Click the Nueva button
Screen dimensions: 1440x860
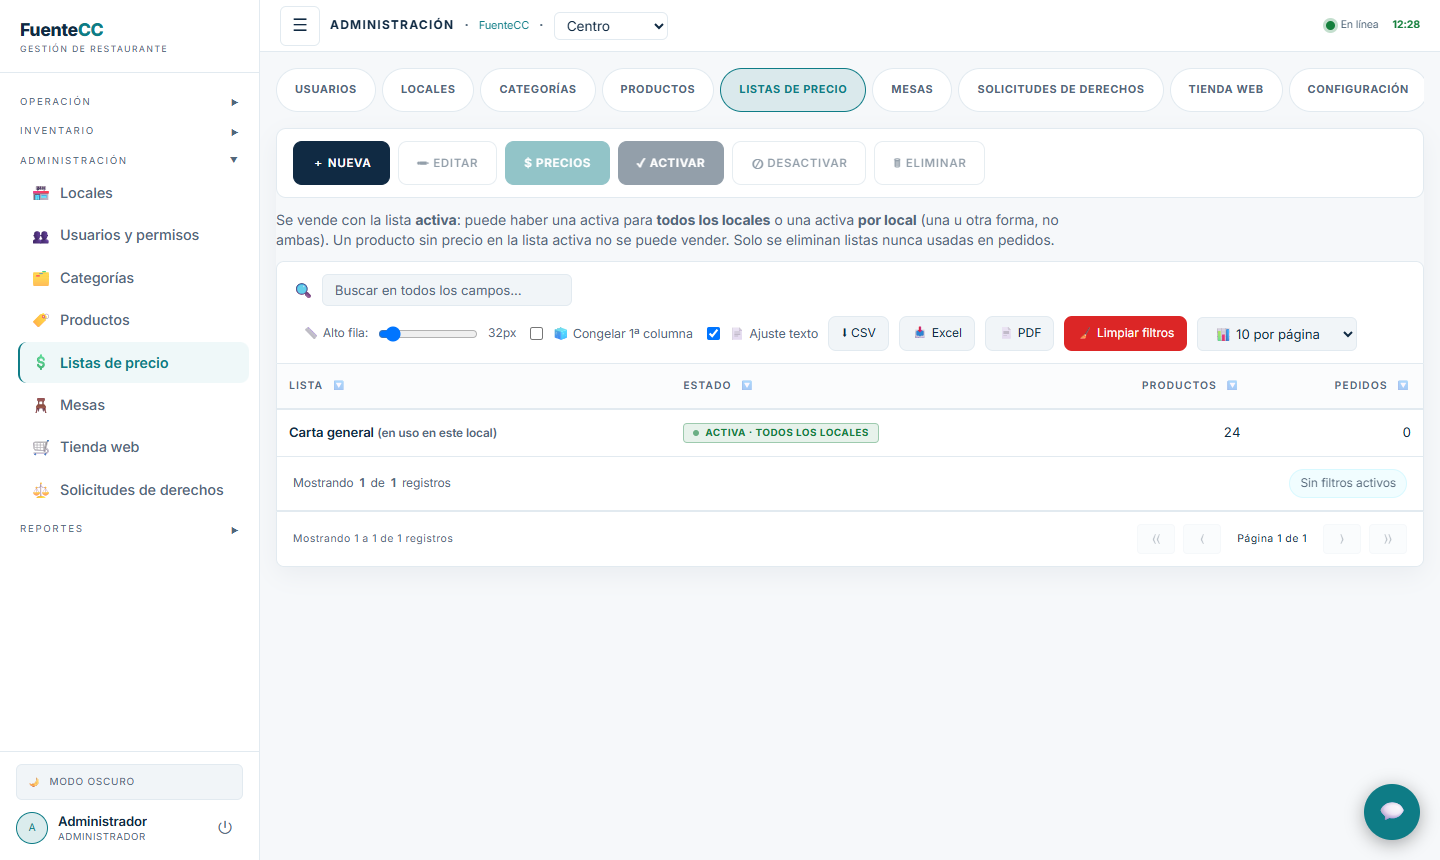(341, 163)
